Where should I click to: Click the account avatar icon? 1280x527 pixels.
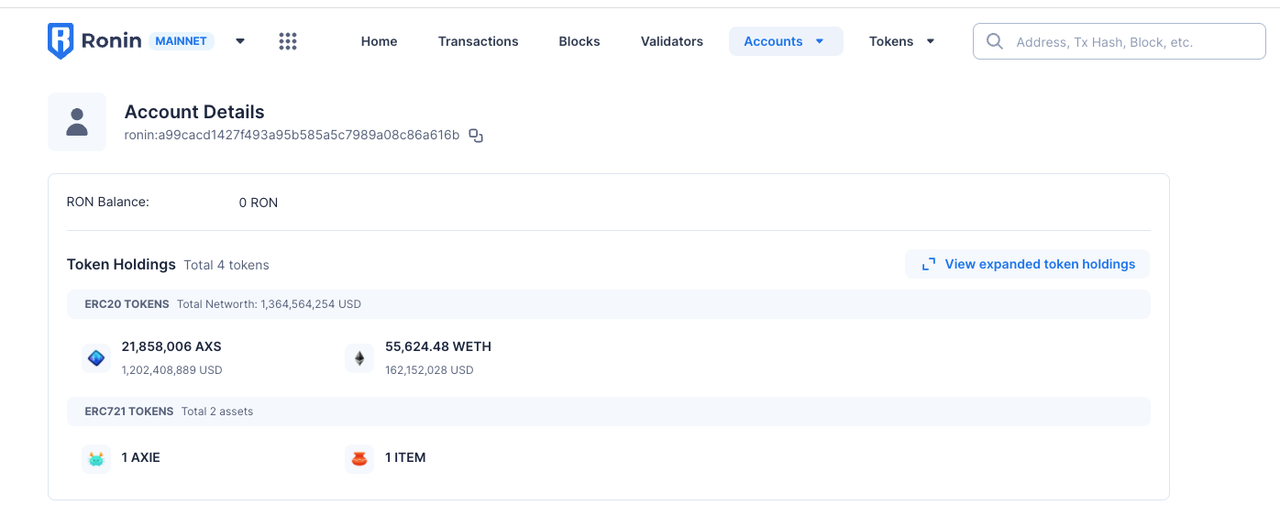[x=77, y=122]
